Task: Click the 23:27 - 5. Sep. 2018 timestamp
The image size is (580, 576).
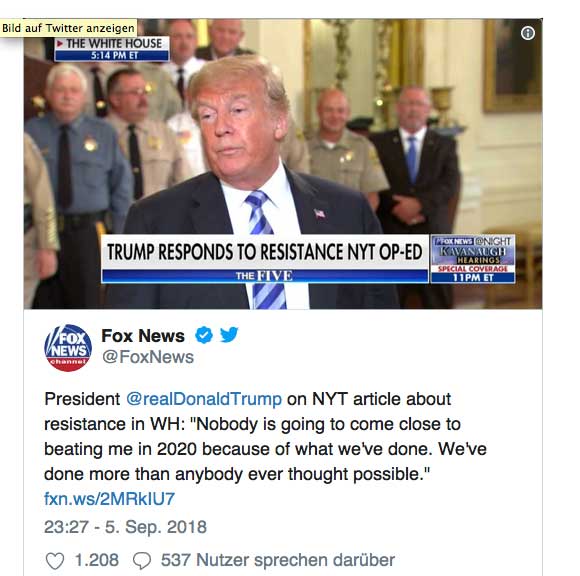Action: point(125,527)
